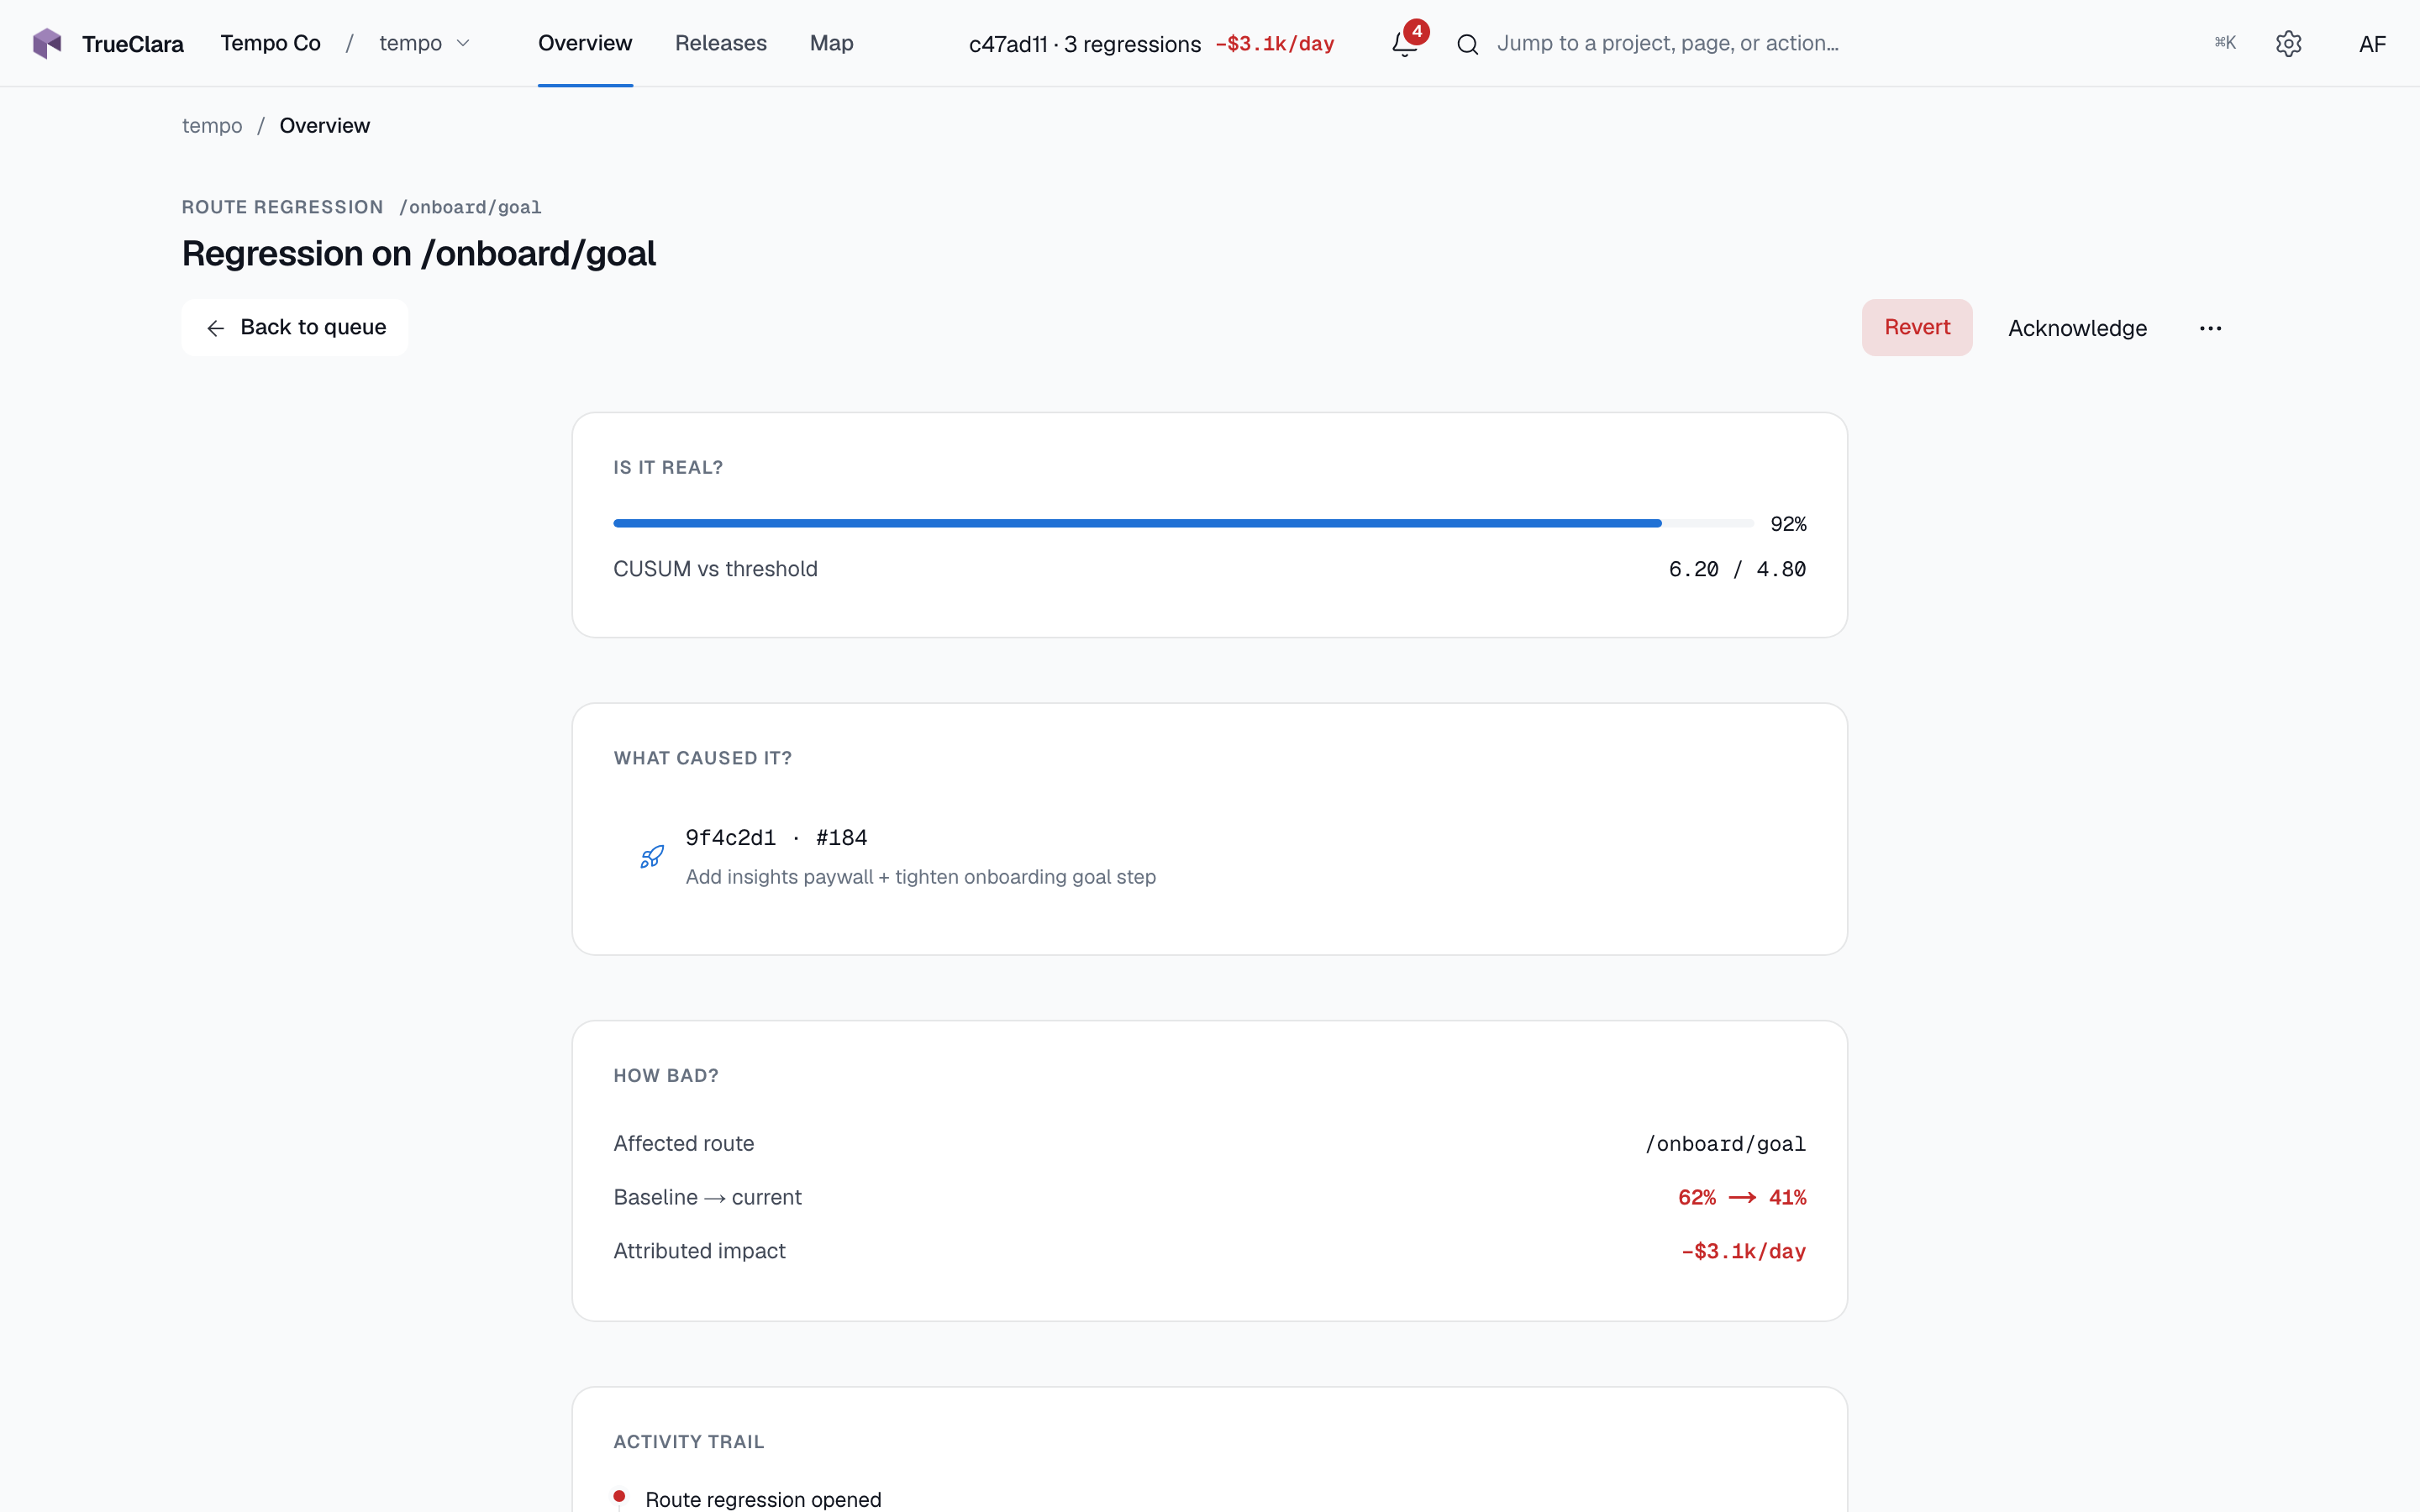Click the TrueClara brand name
The height and width of the screenshot is (1512, 2420).
tap(133, 44)
